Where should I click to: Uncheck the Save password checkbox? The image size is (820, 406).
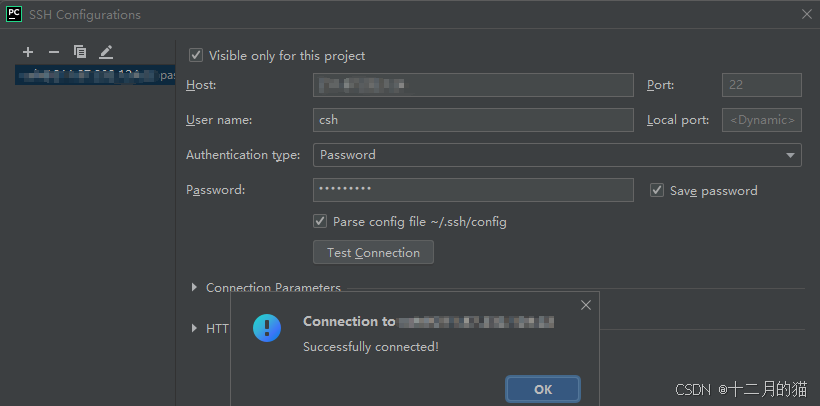657,190
